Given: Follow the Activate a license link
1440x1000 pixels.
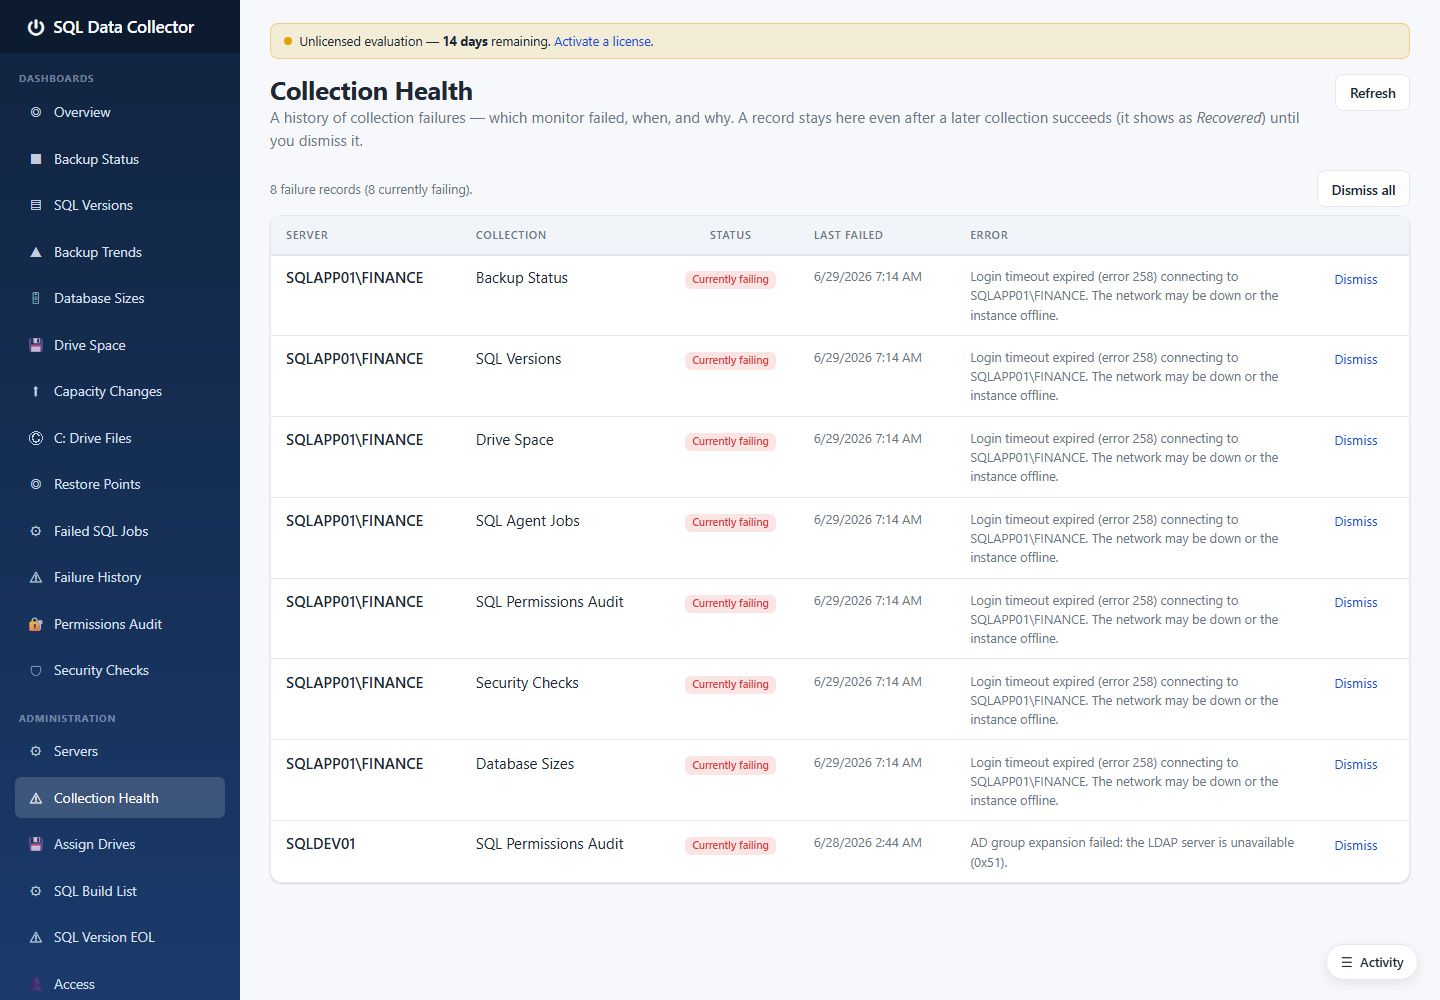Looking at the screenshot, I should [x=603, y=41].
